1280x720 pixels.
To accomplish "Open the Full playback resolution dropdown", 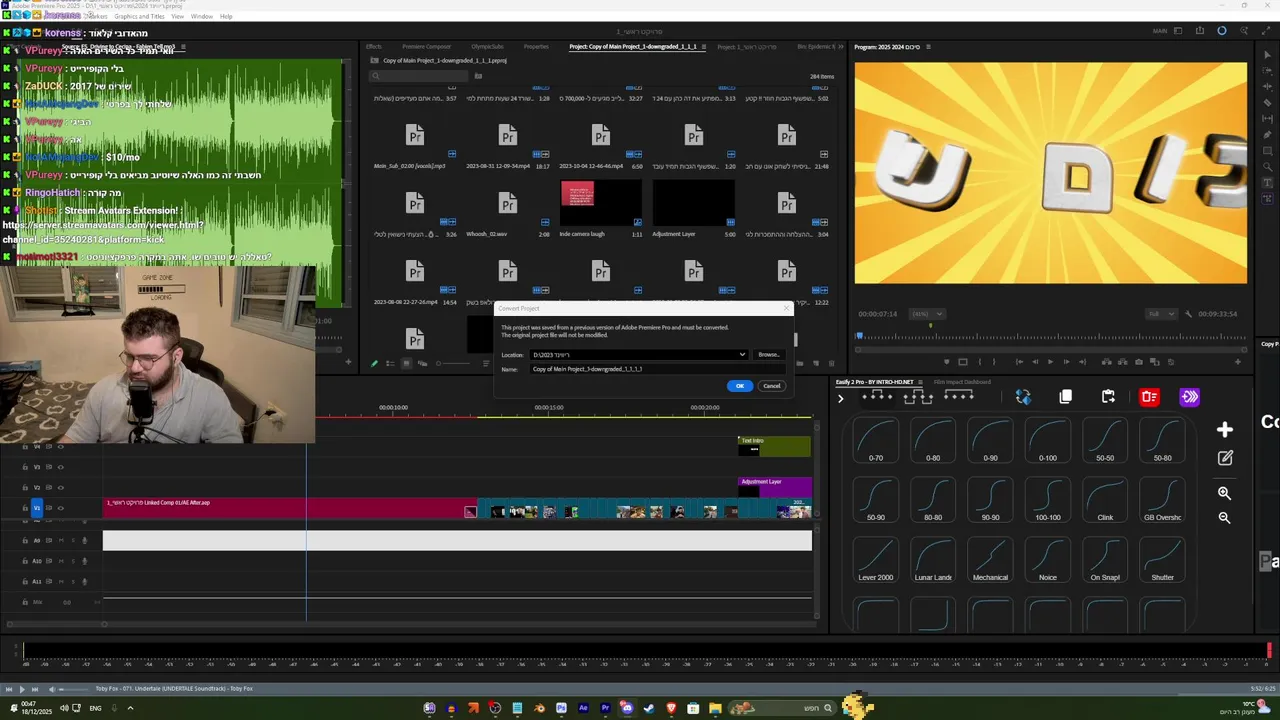I will [x=1162, y=314].
